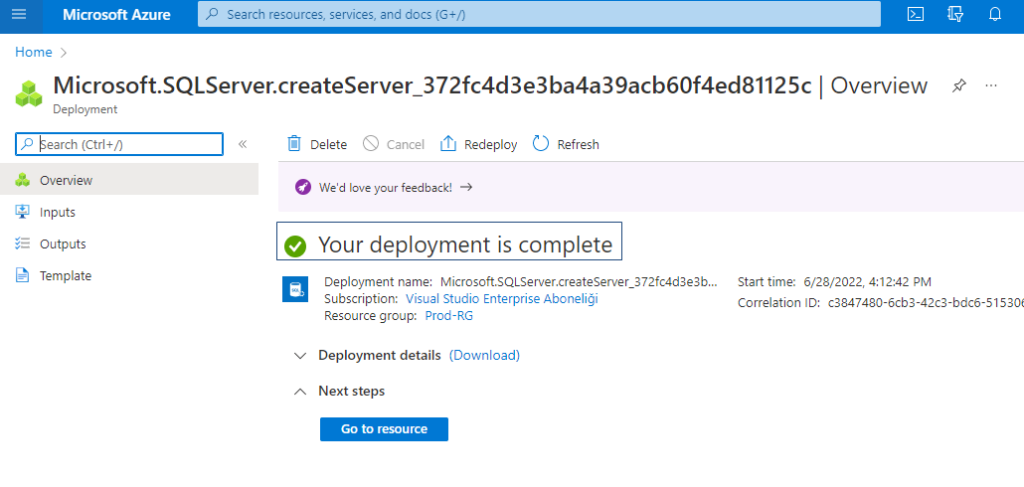
Task: Collapse the sidebar with double chevron
Action: coord(242,144)
